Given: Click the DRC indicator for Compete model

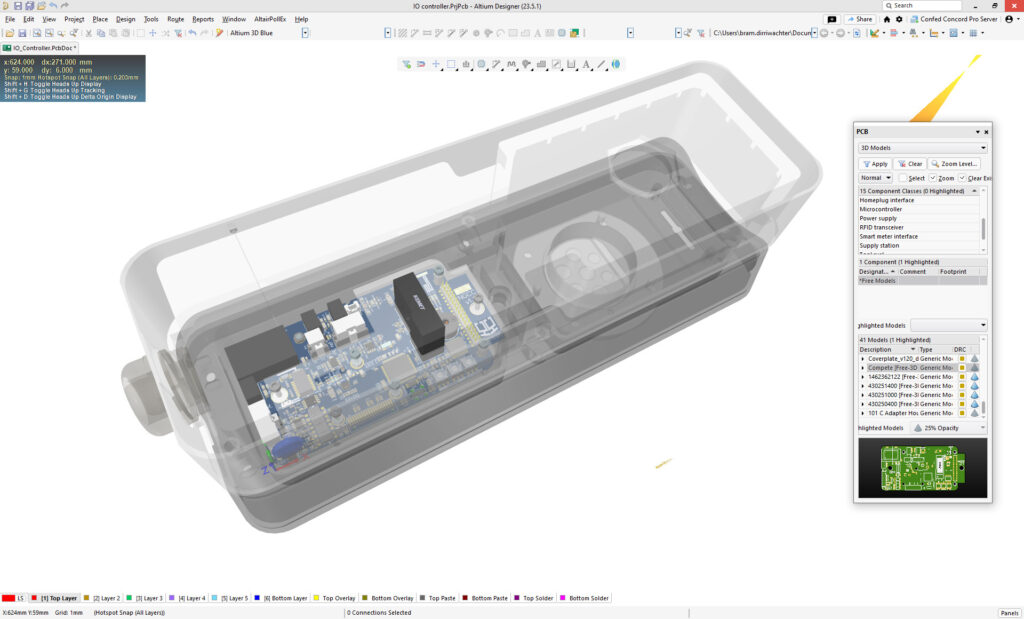Looking at the screenshot, I should (962, 368).
